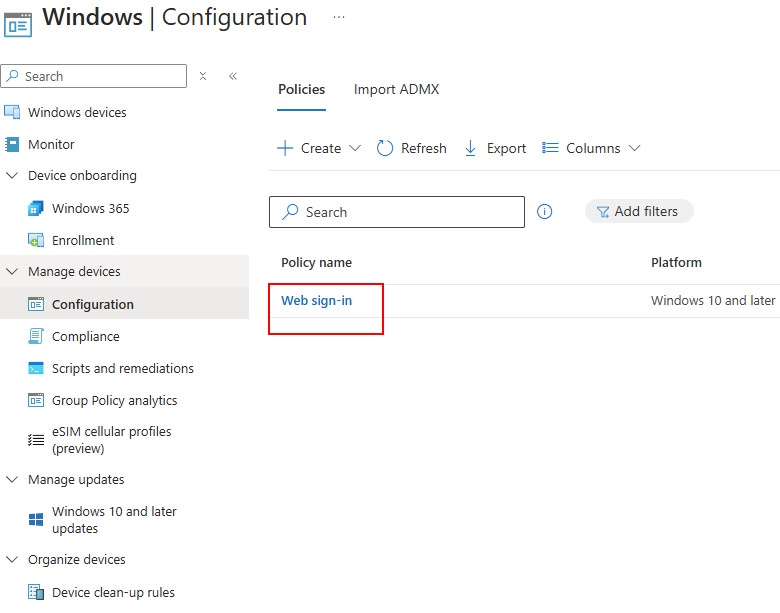Sort by Policy name column header

316,263
